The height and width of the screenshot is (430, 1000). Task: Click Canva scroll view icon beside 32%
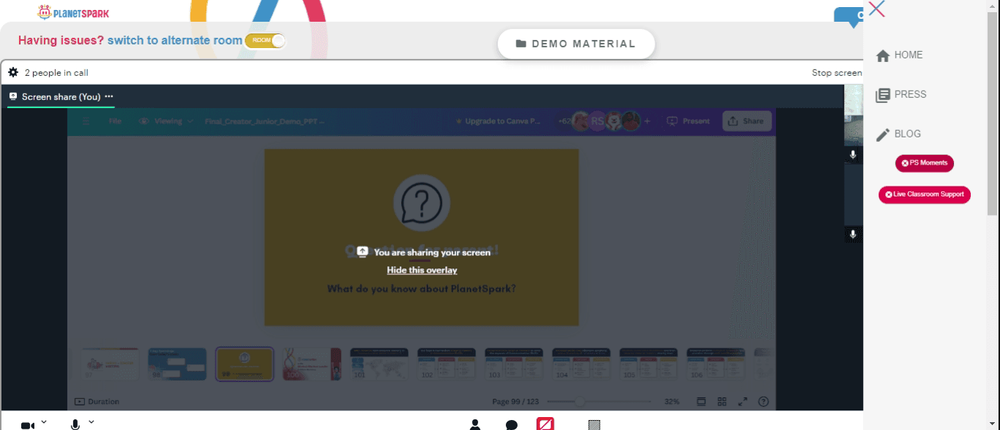701,401
